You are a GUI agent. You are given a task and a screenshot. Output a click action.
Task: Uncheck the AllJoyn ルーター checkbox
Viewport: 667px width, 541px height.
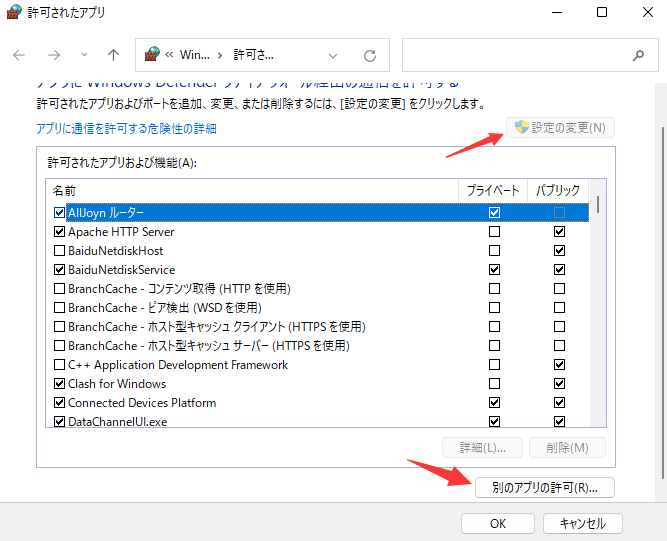pyautogui.click(x=60, y=212)
